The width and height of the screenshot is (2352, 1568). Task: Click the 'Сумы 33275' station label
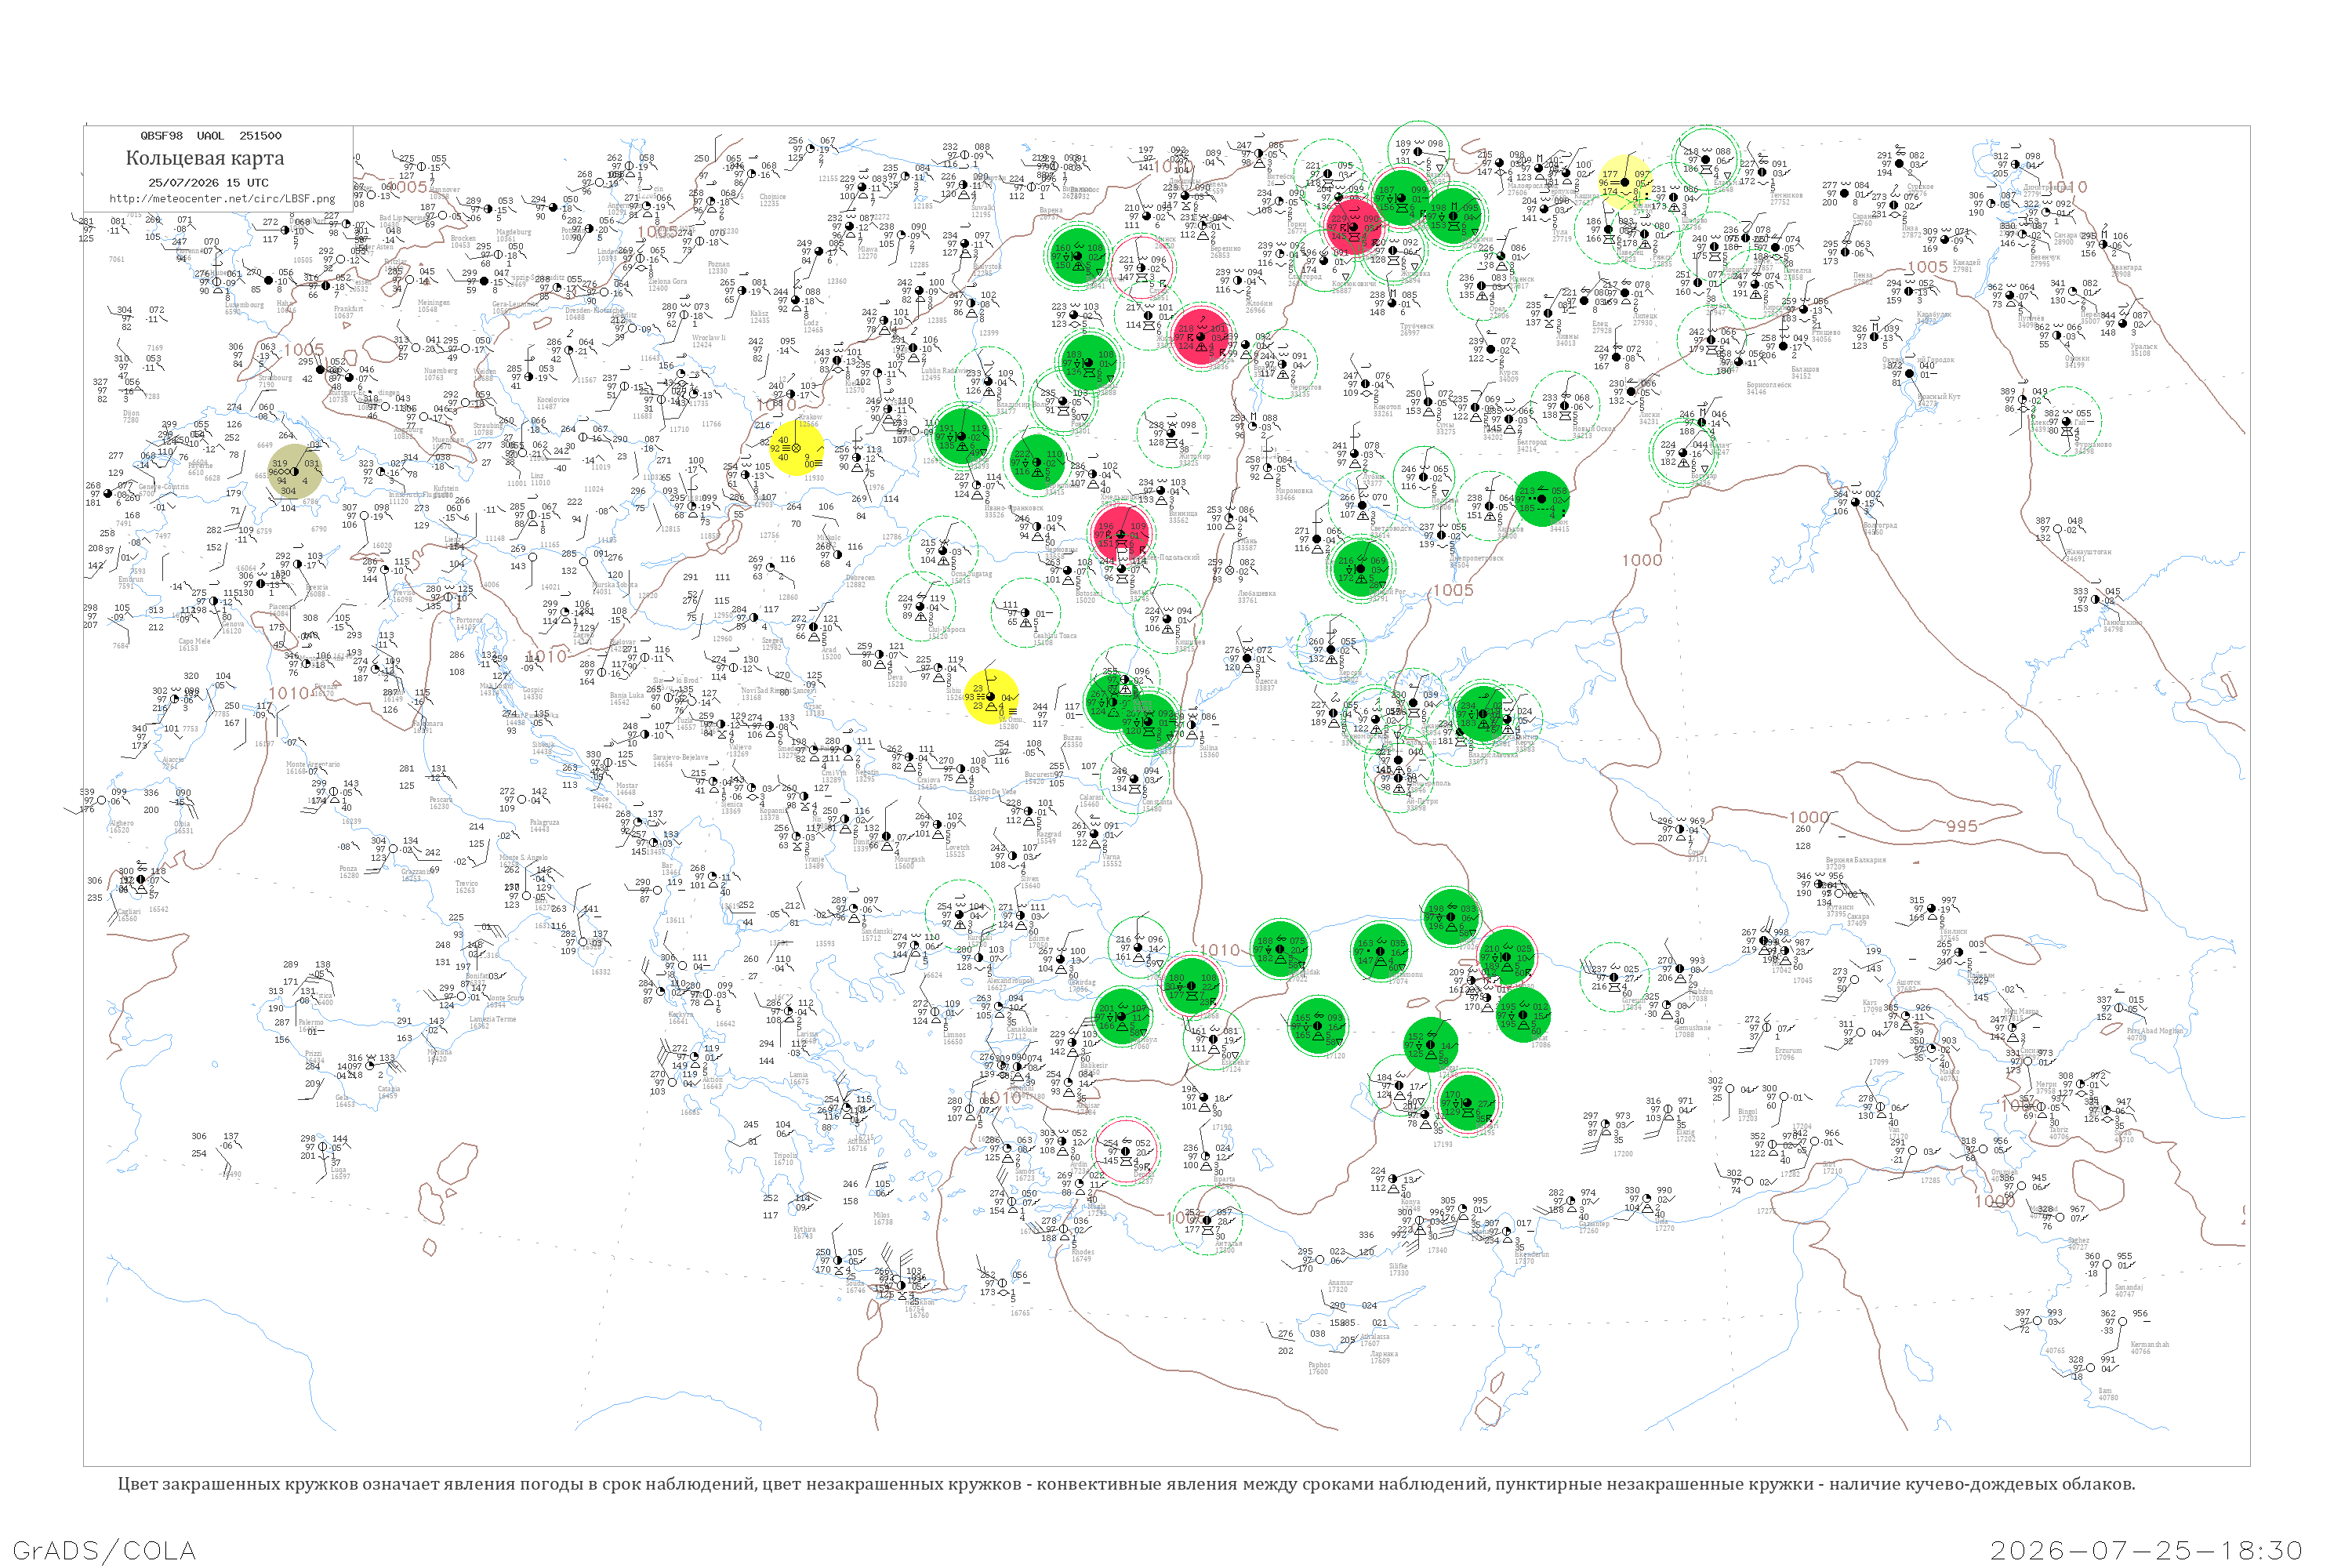1446,428
